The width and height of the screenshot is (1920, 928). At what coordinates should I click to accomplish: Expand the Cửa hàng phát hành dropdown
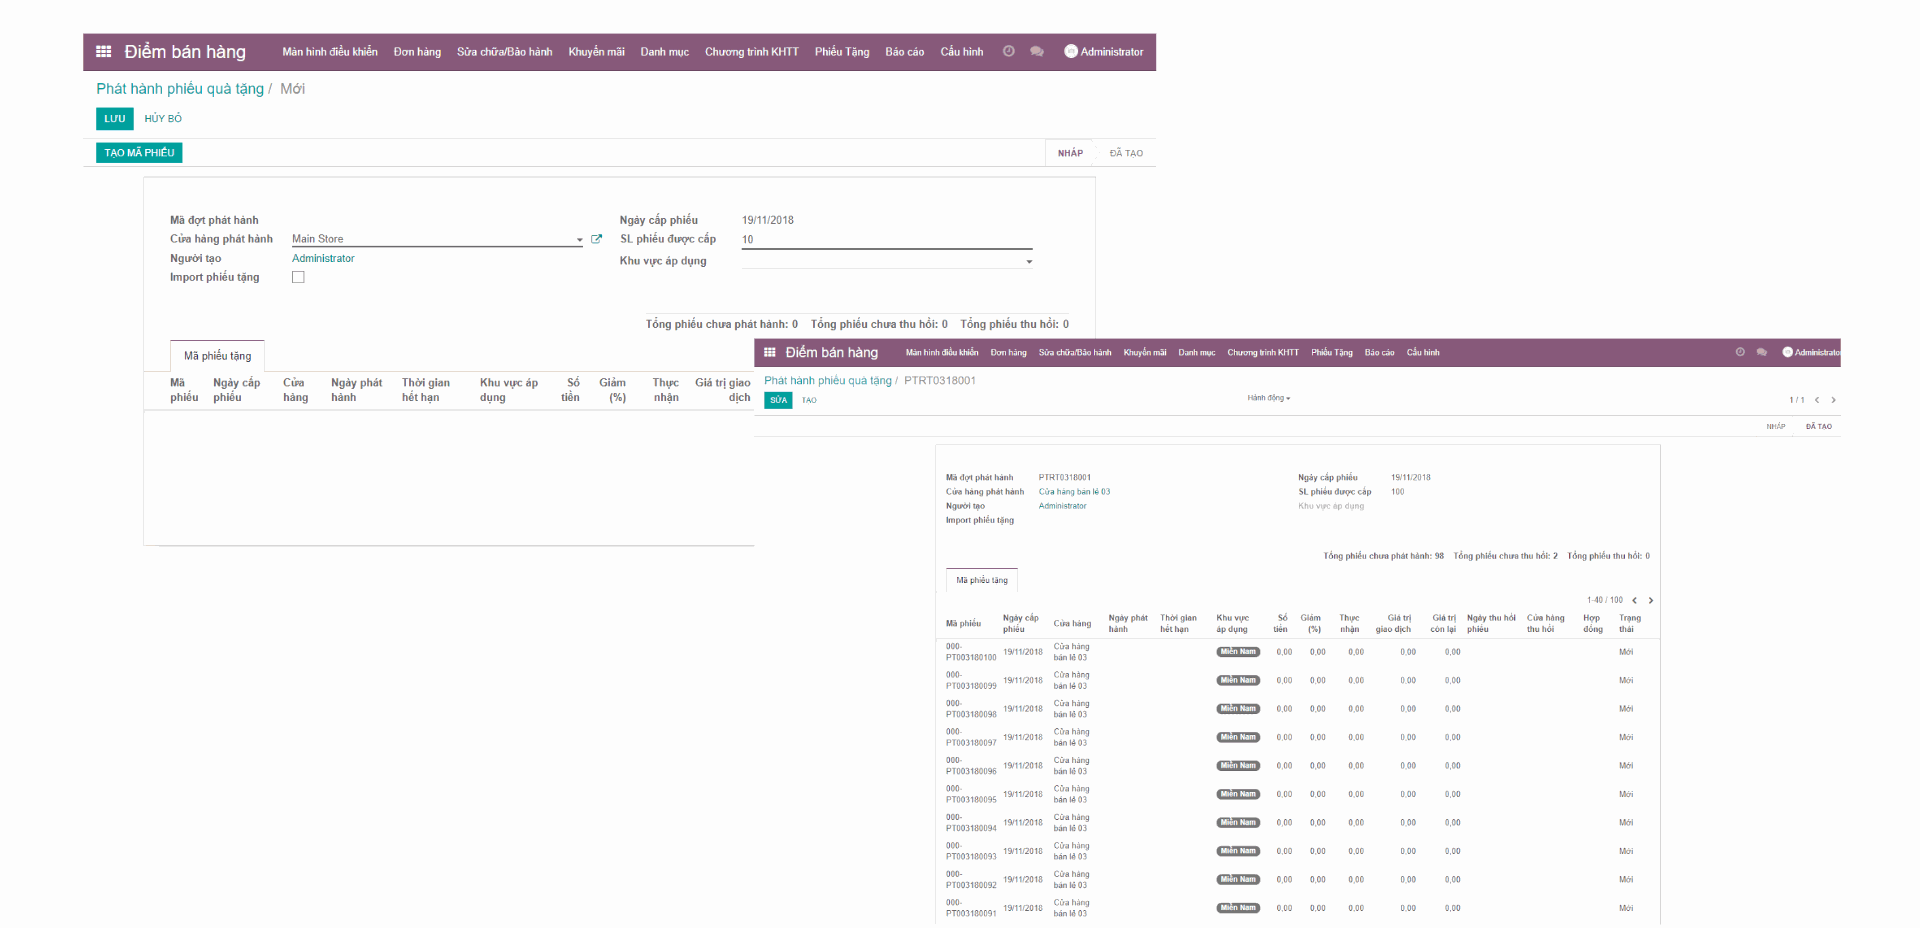click(578, 239)
